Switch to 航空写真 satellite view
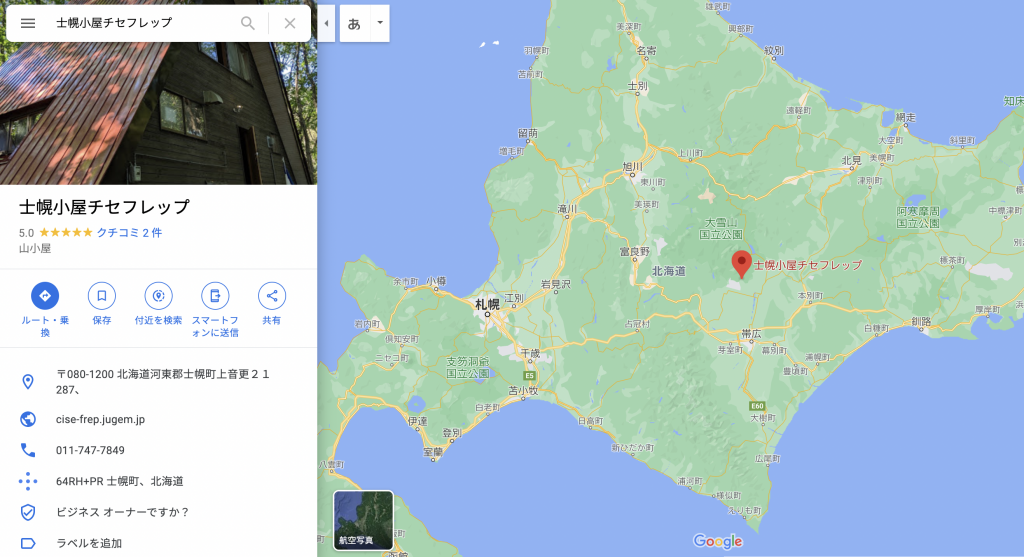 pyautogui.click(x=363, y=520)
